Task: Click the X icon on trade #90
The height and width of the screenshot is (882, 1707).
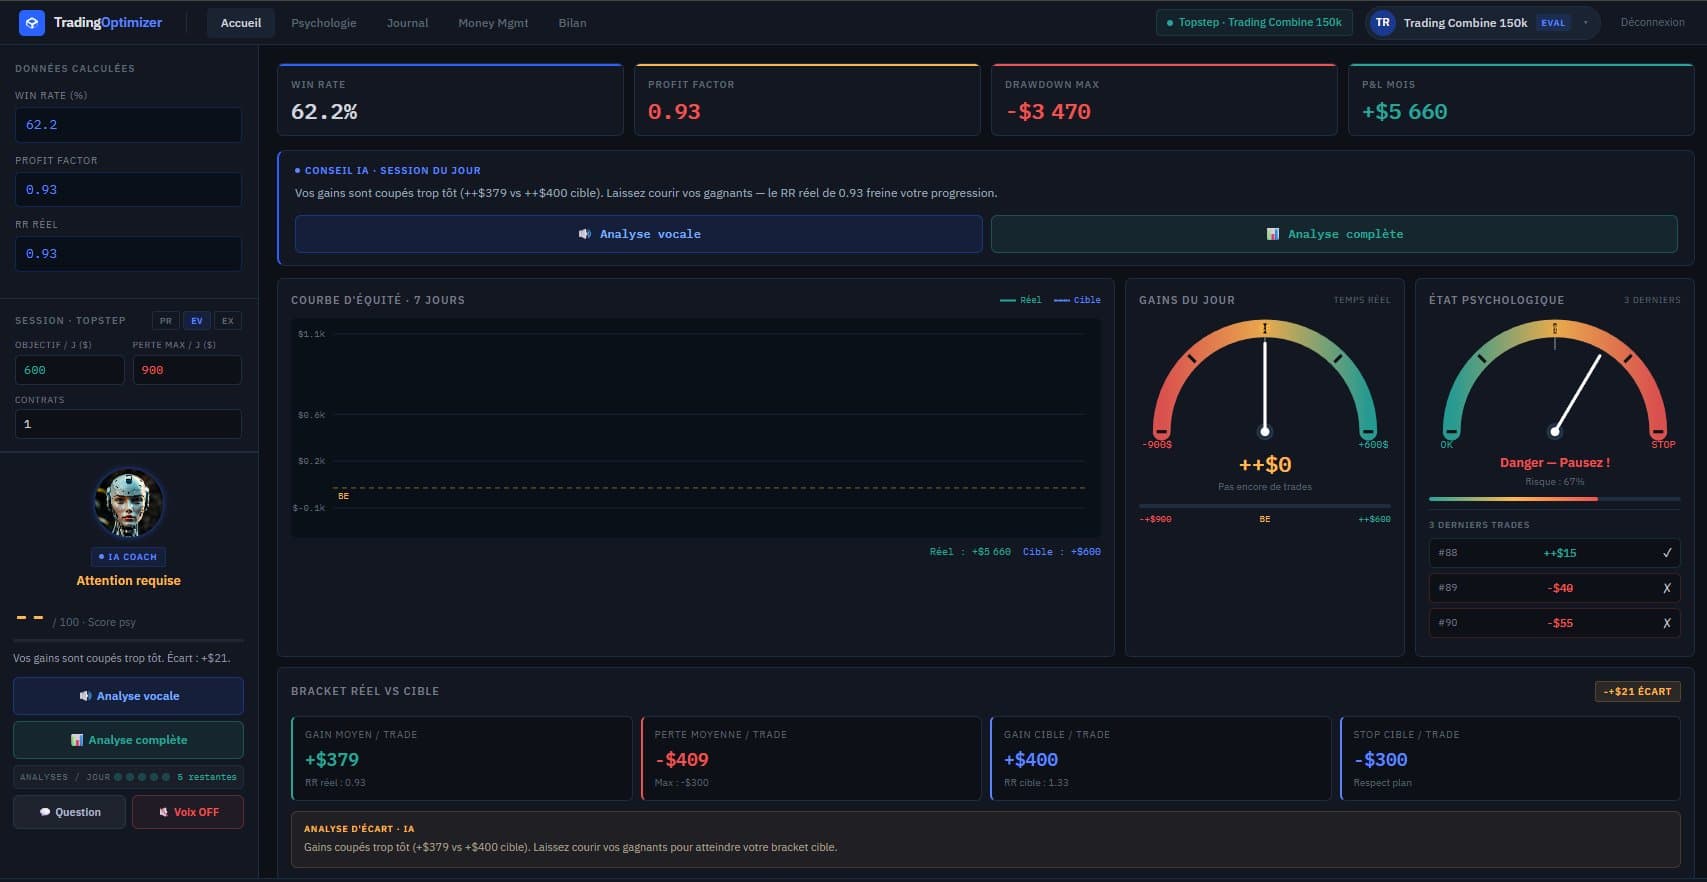Action: pyautogui.click(x=1667, y=623)
